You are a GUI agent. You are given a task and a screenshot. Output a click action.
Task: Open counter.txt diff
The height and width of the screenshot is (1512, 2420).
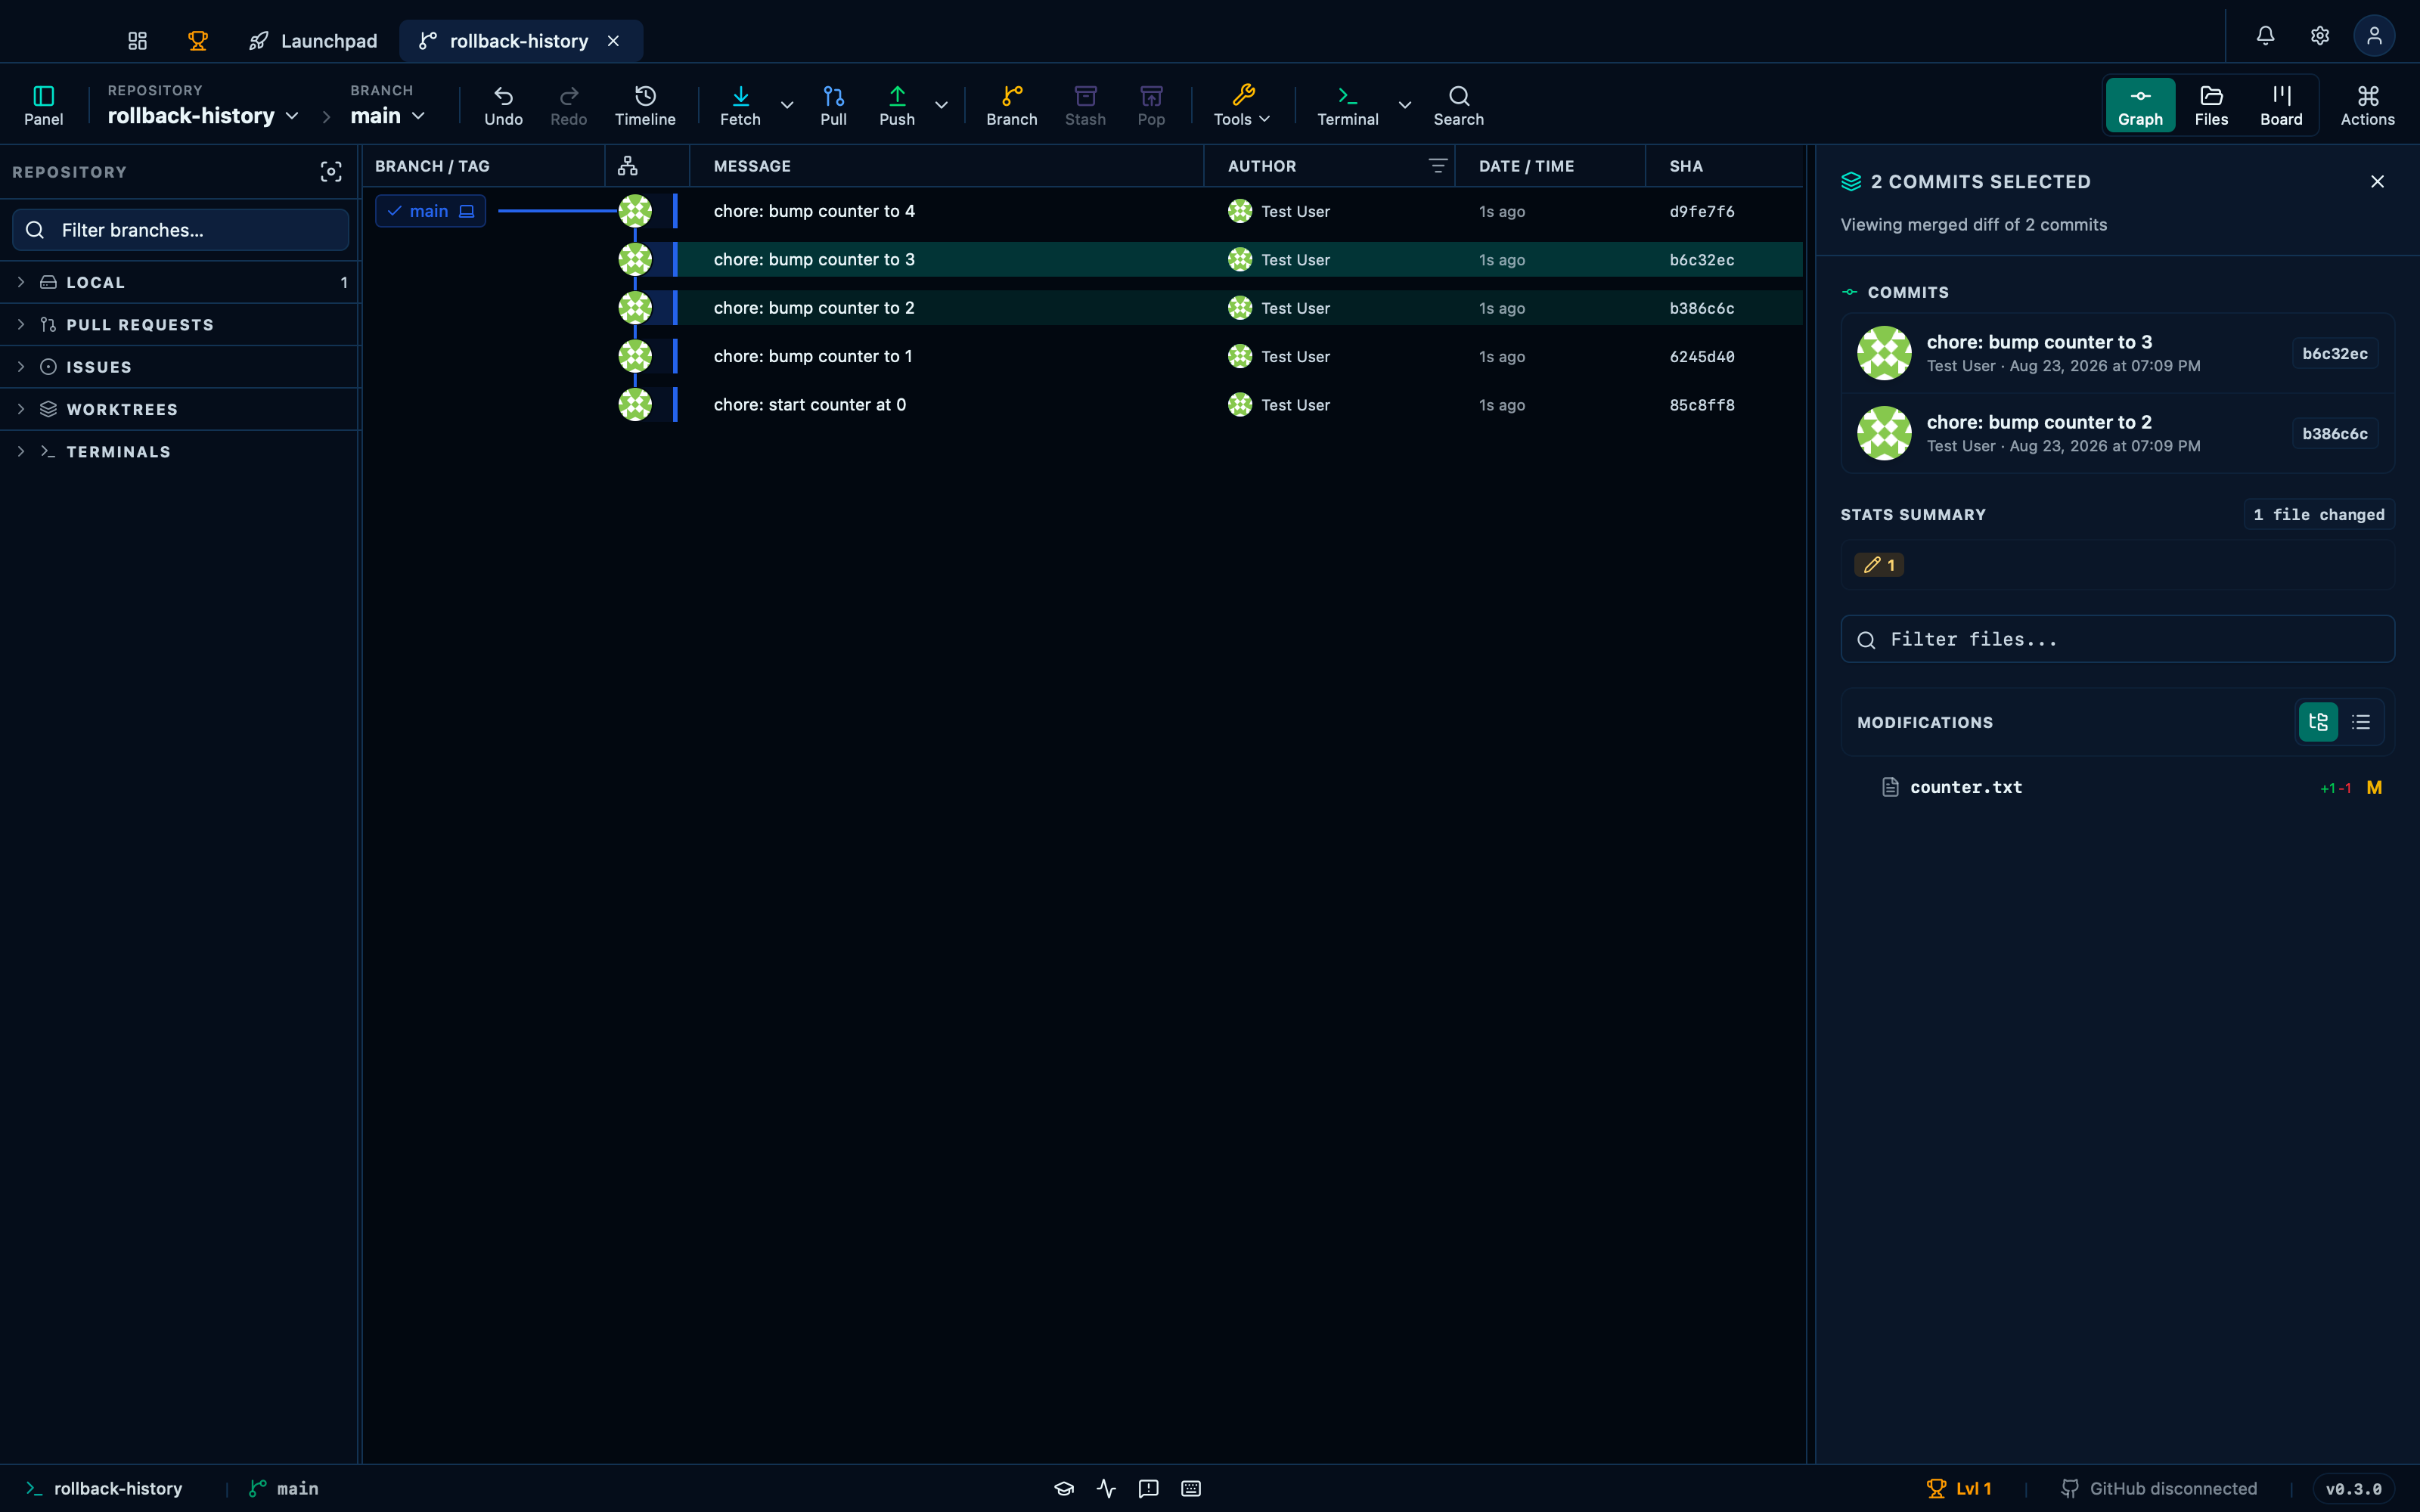[2117, 788]
